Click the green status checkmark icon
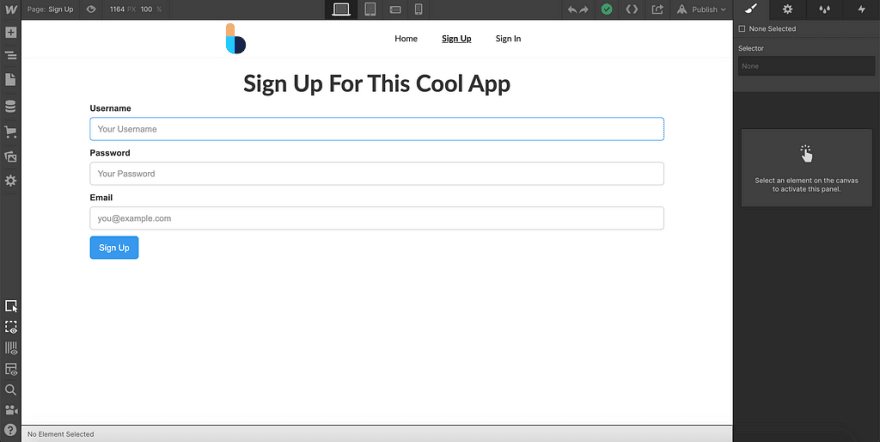The height and width of the screenshot is (442, 880). click(x=607, y=10)
